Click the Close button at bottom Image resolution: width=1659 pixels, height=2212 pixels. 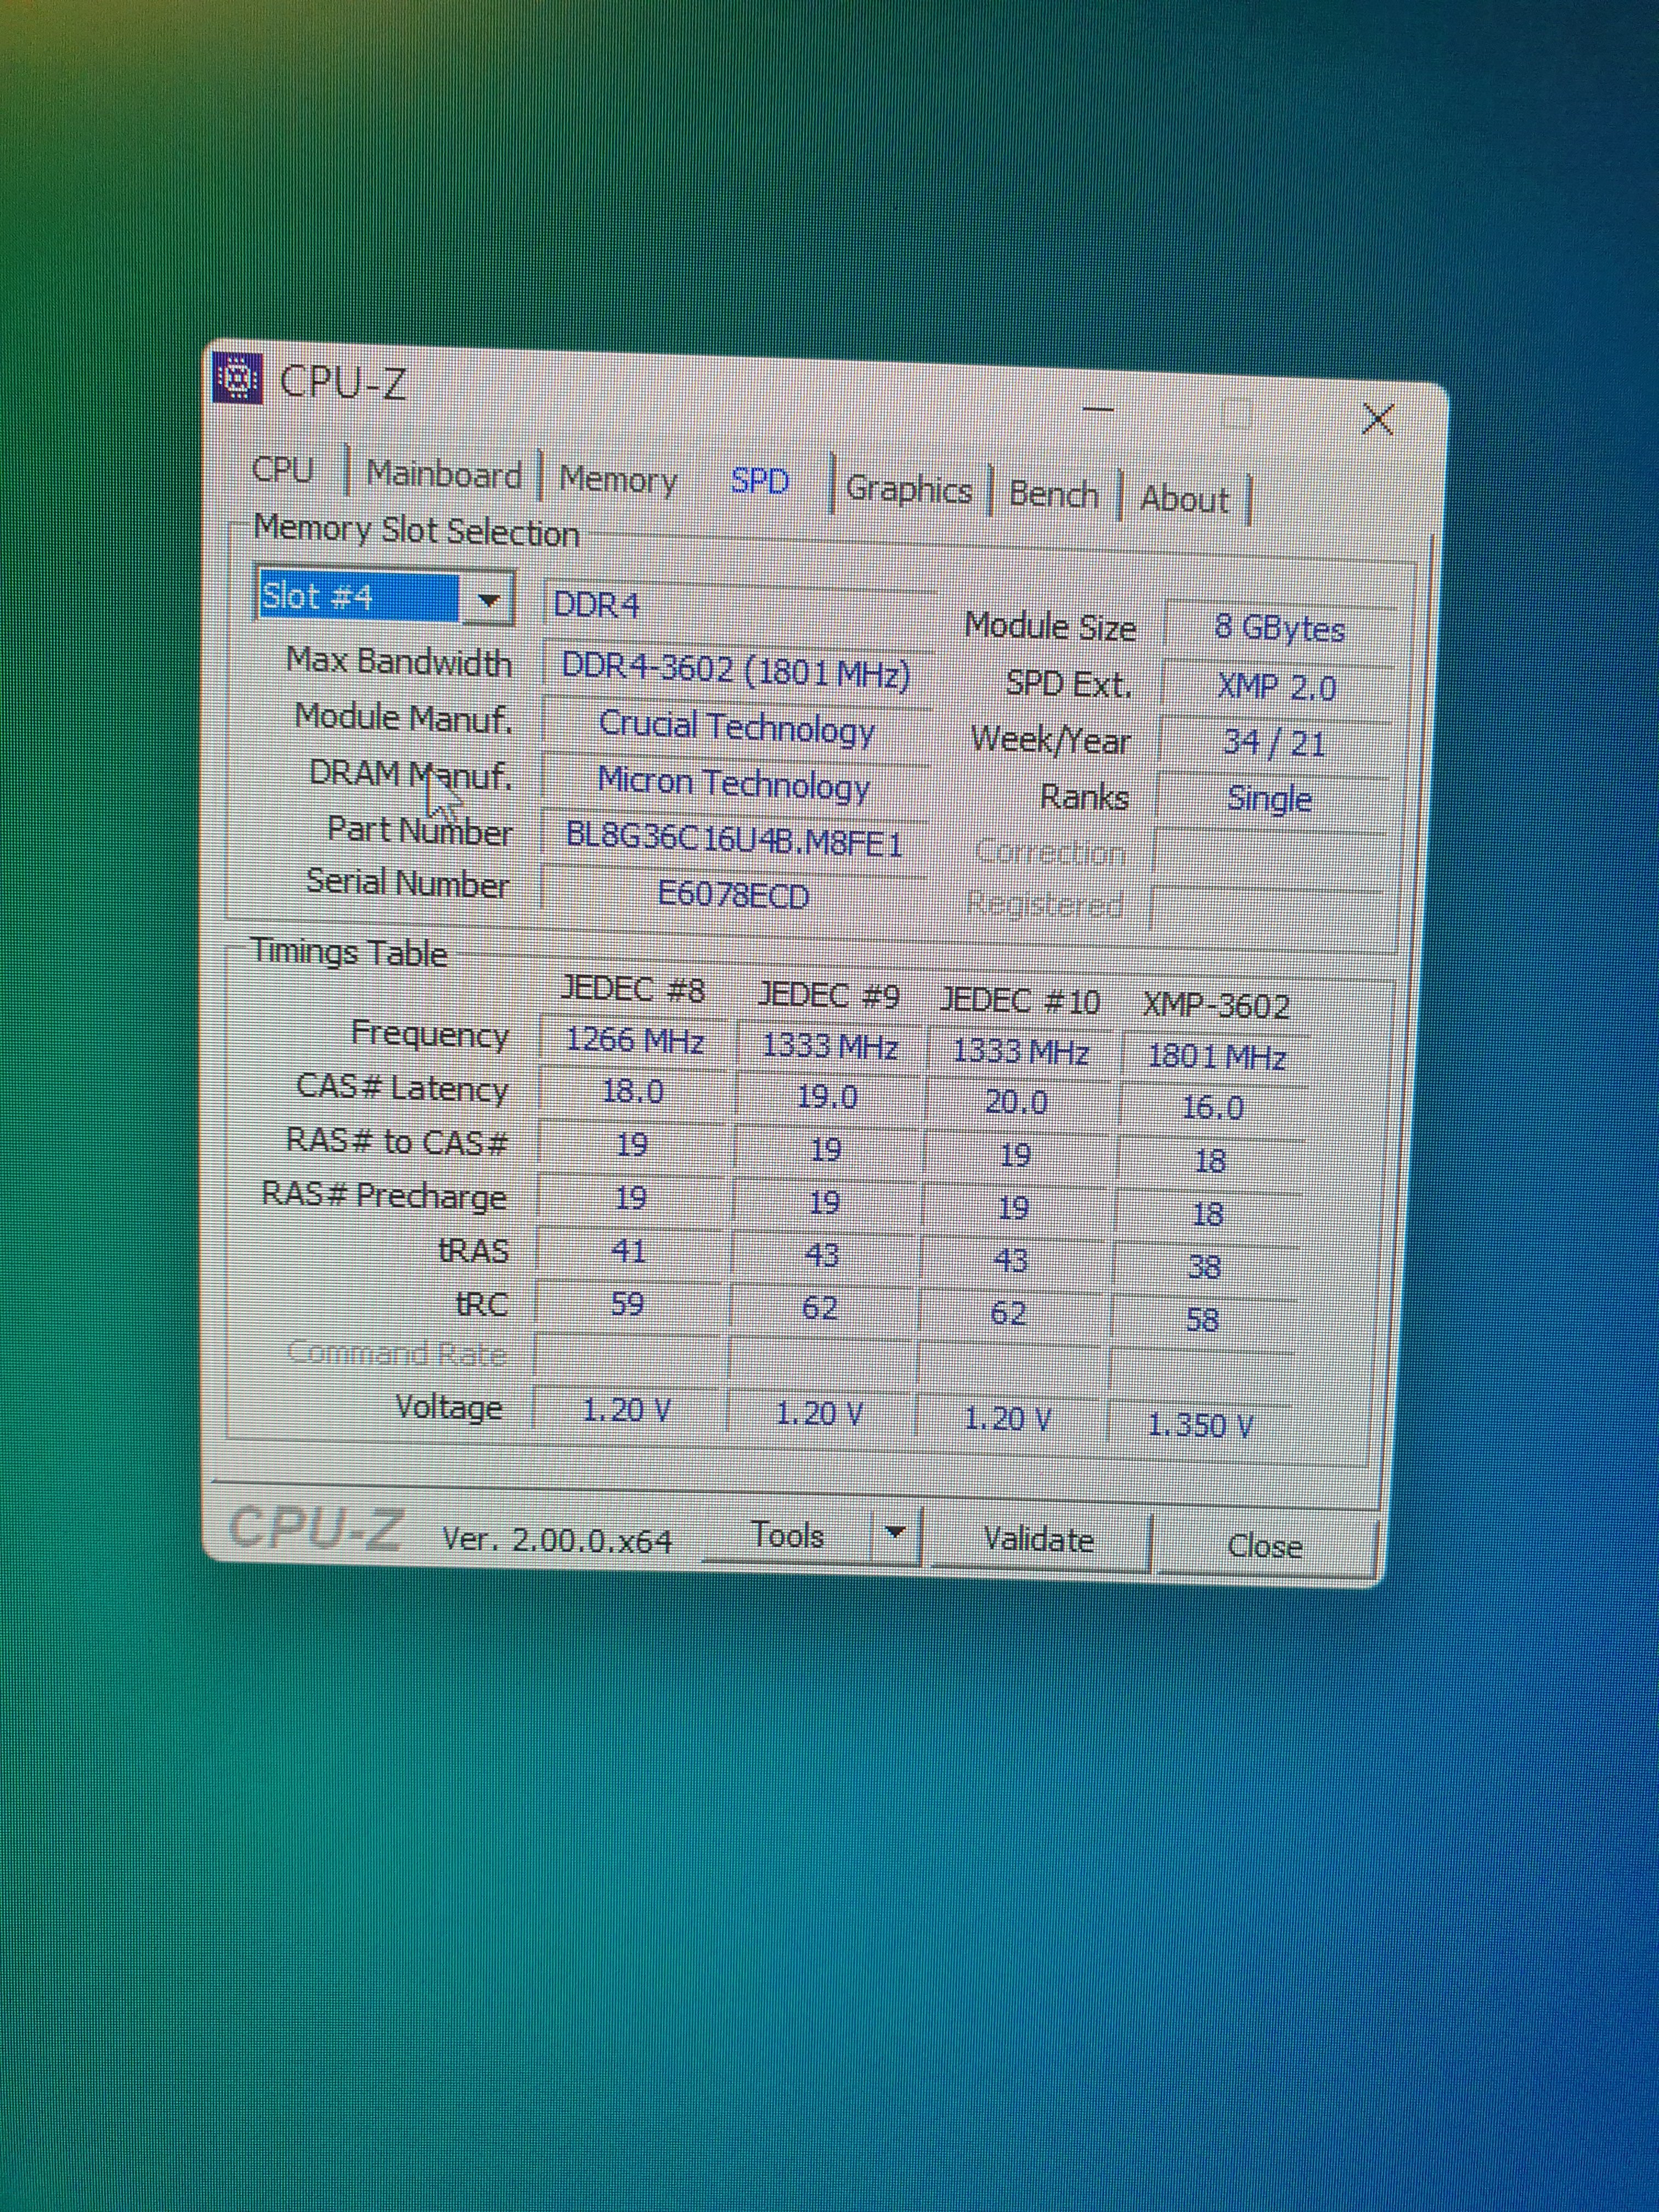click(x=1265, y=1546)
